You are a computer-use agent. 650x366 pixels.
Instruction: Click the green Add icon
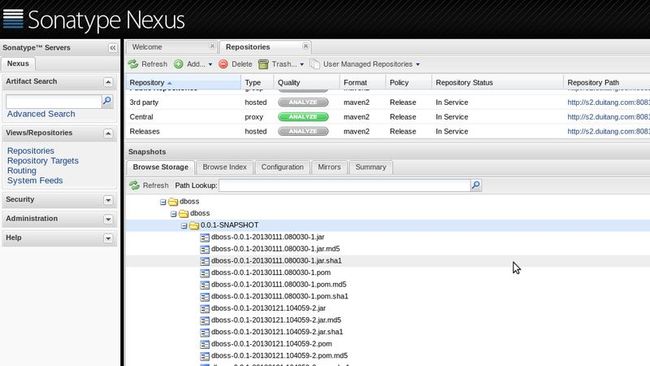click(x=179, y=64)
